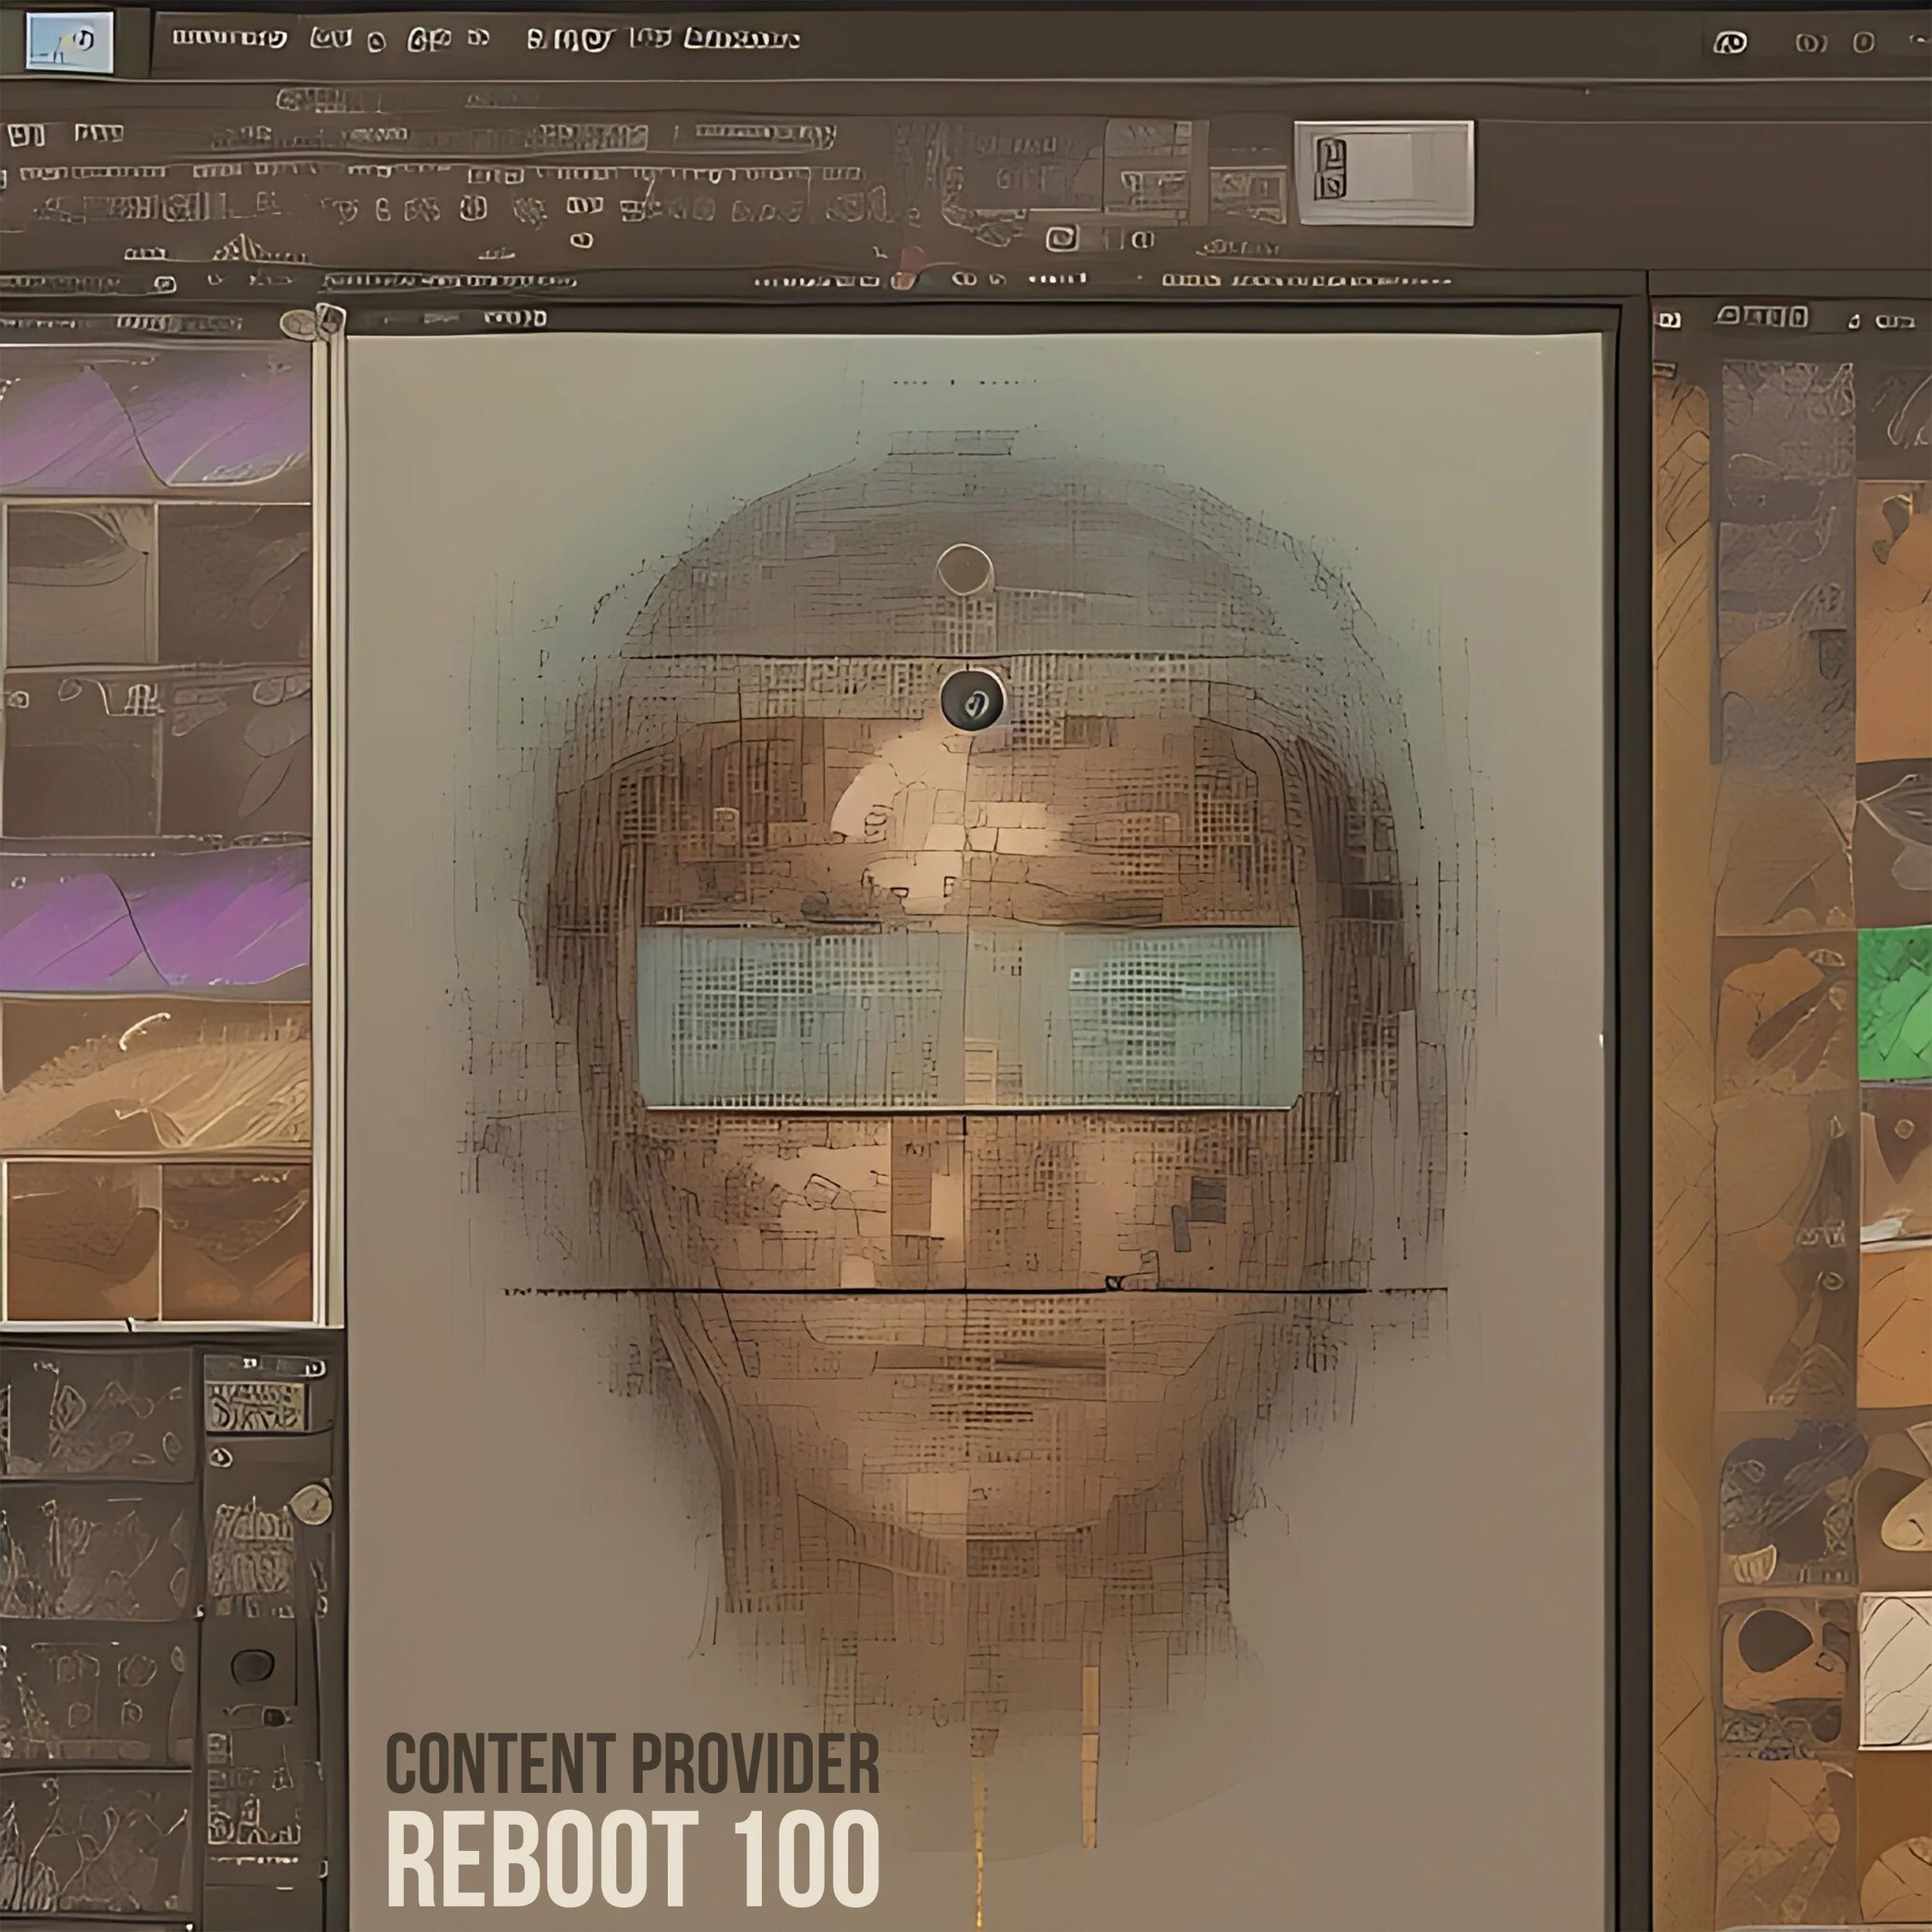Expand the small header bar of lower-left panel

point(265,1367)
